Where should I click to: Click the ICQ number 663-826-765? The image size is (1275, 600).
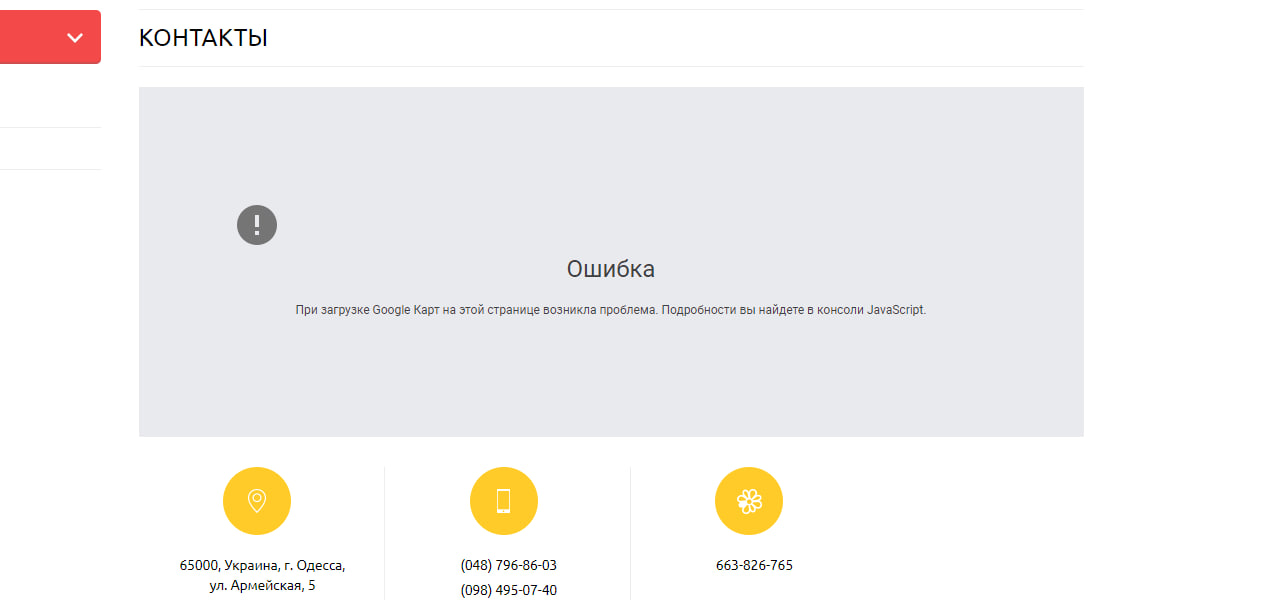(x=754, y=565)
